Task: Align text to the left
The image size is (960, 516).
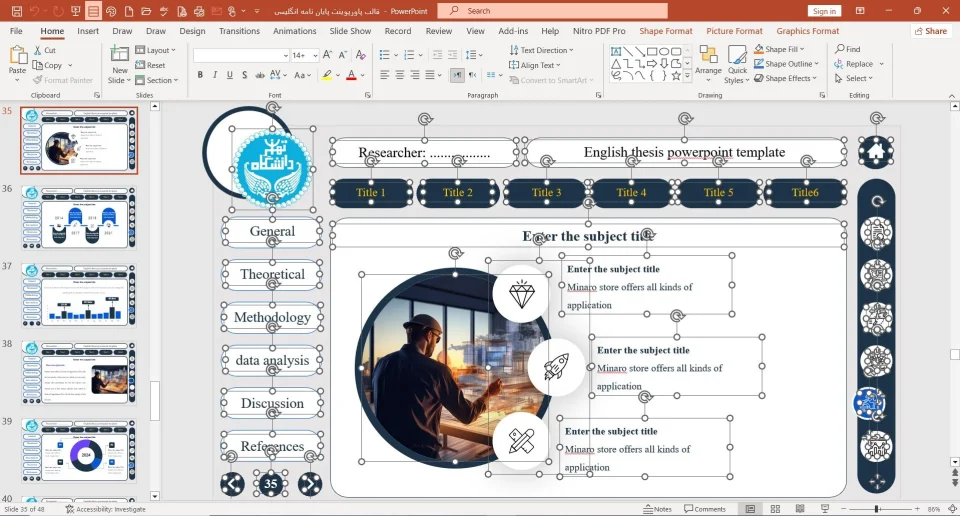Action: (x=384, y=75)
